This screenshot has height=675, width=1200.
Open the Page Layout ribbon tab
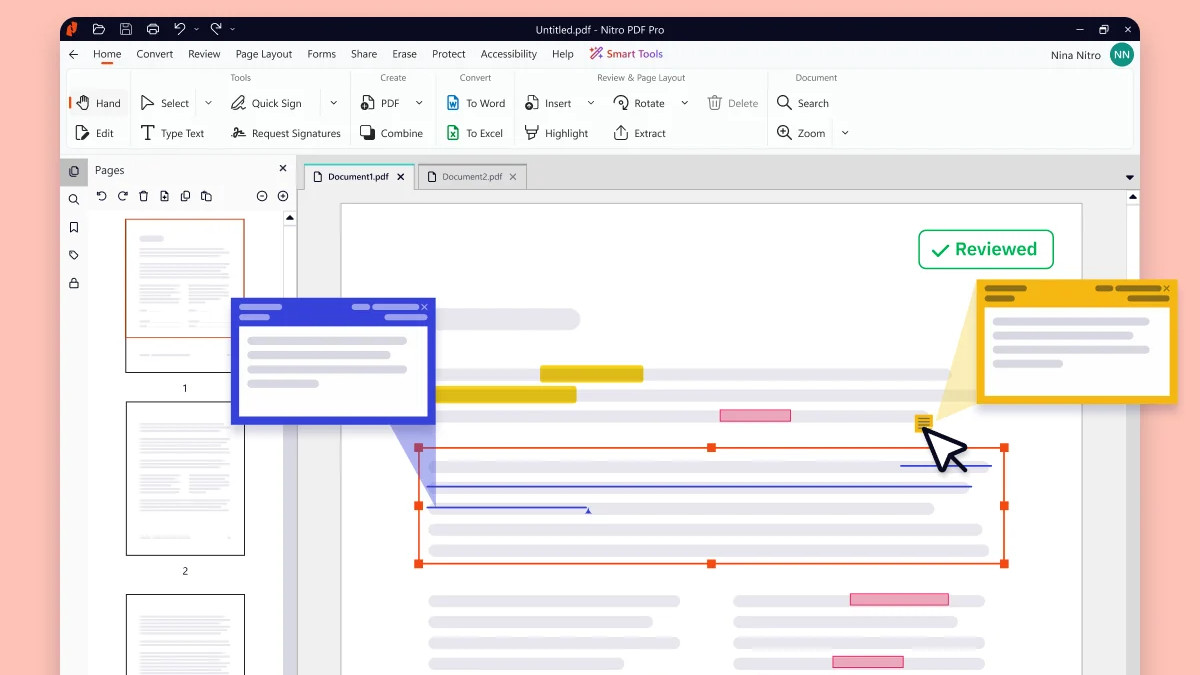coord(264,54)
